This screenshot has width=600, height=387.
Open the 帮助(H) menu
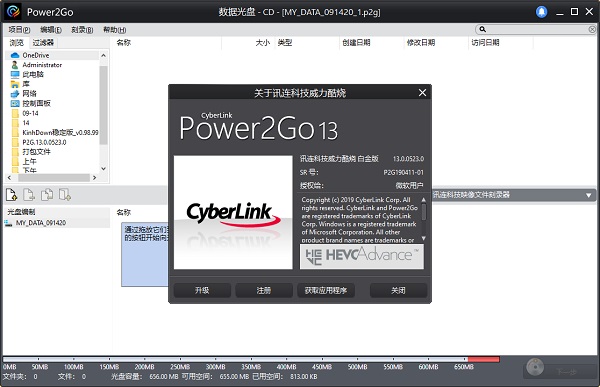tap(114, 29)
